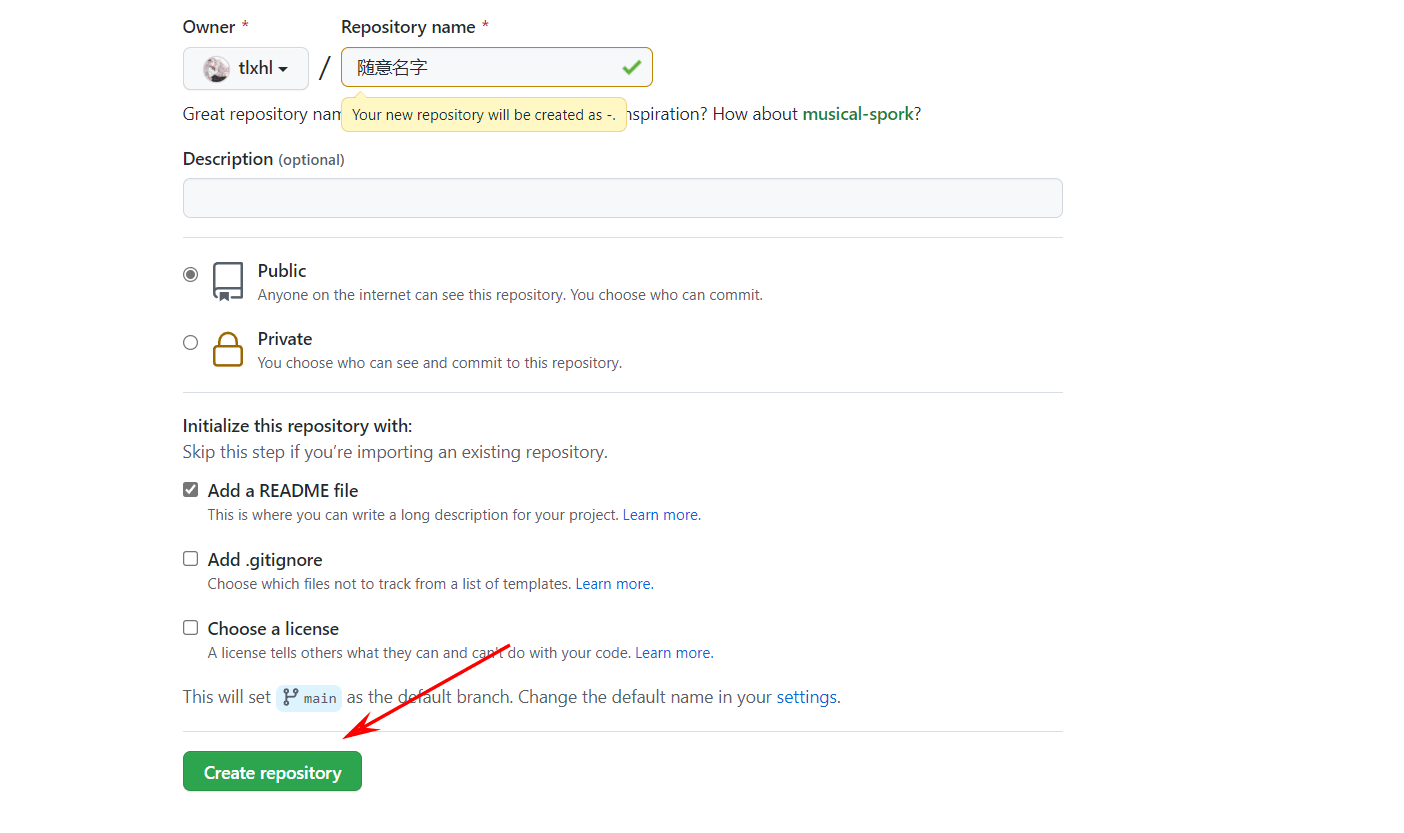Click the main branch badge
Viewport: 1404px width, 833px height.
tap(309, 698)
